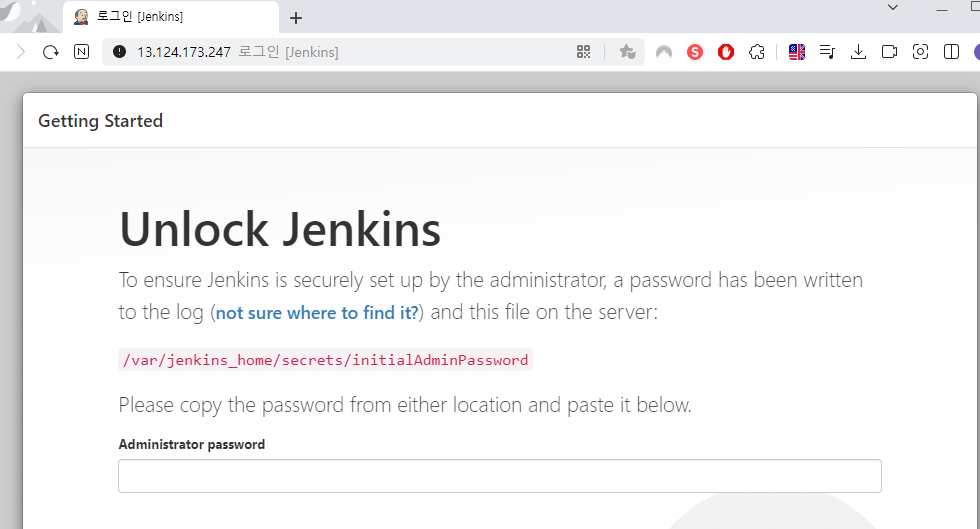Click the address bar URL 13.124.173.247
Image resolution: width=980 pixels, height=529 pixels.
point(184,52)
